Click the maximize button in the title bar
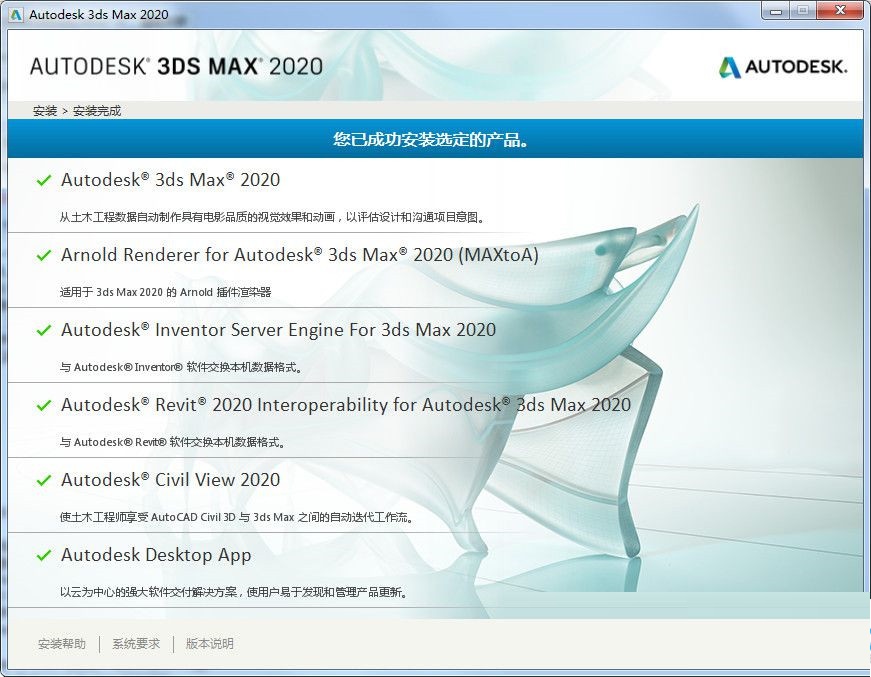This screenshot has width=871, height=677. click(x=803, y=10)
